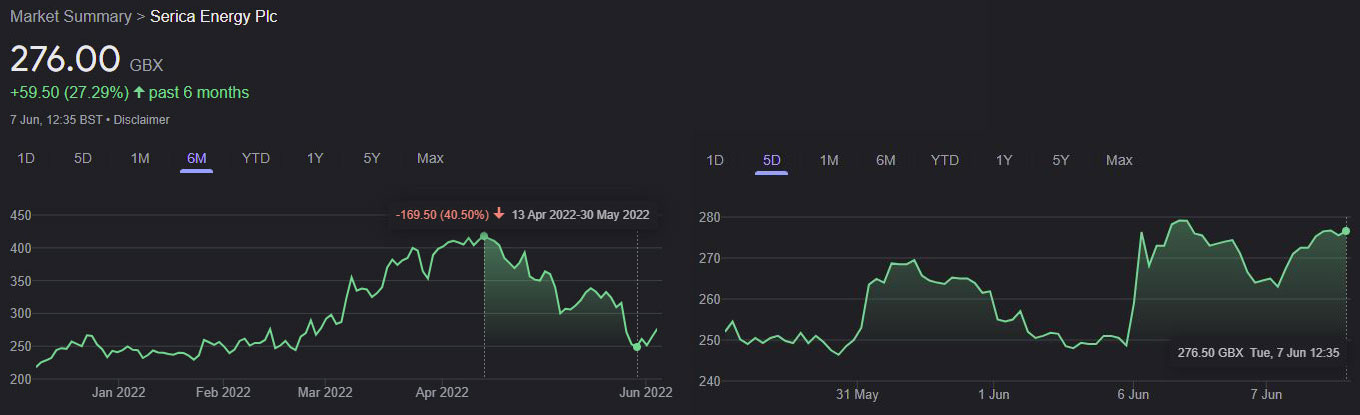The image size is (1360, 415).
Task: Click the 13 Apr 2022-30 May 2022 range label
Action: coord(580,214)
